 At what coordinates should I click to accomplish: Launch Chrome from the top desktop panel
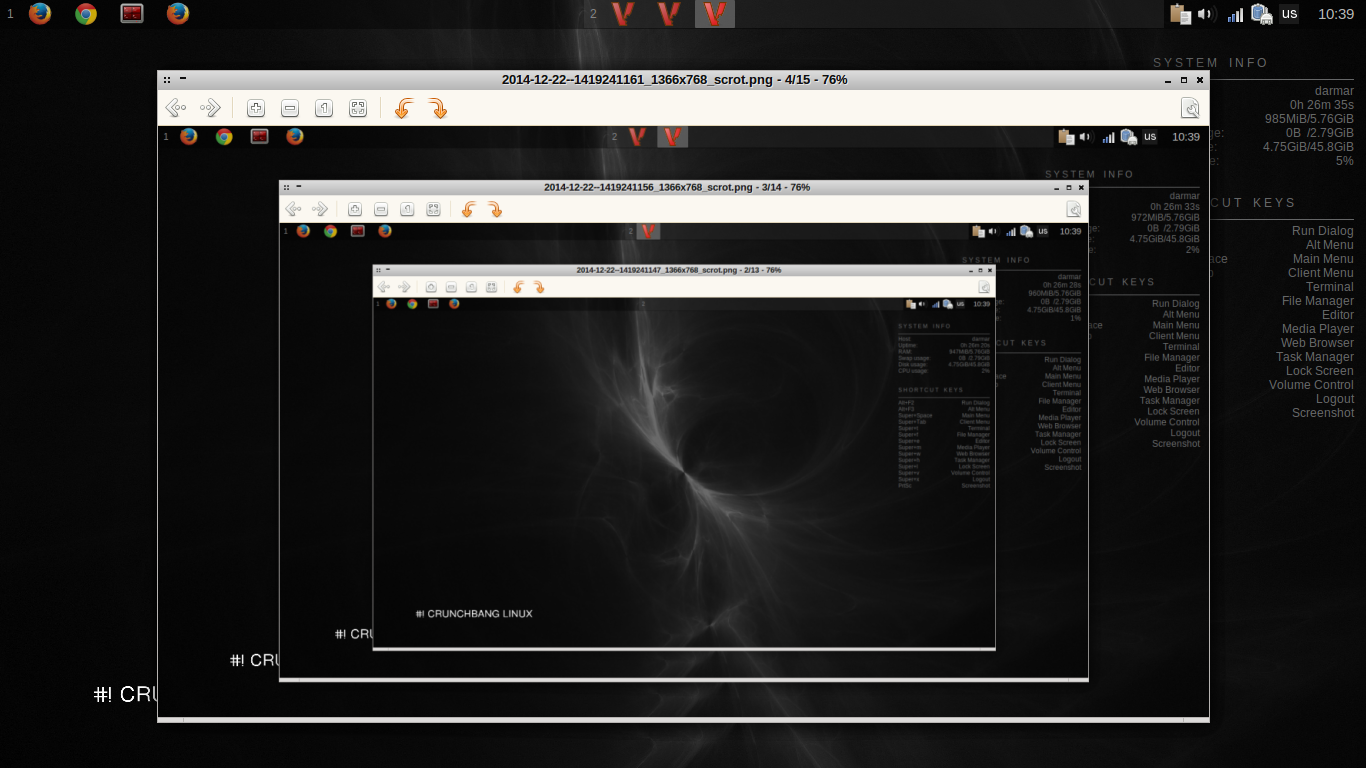[x=86, y=14]
